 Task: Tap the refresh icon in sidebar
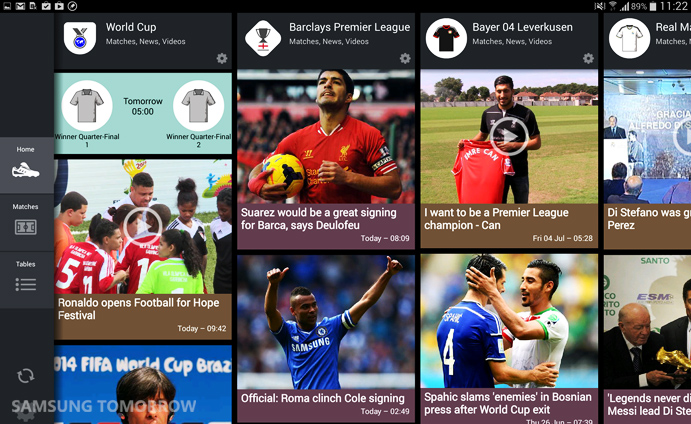26,376
